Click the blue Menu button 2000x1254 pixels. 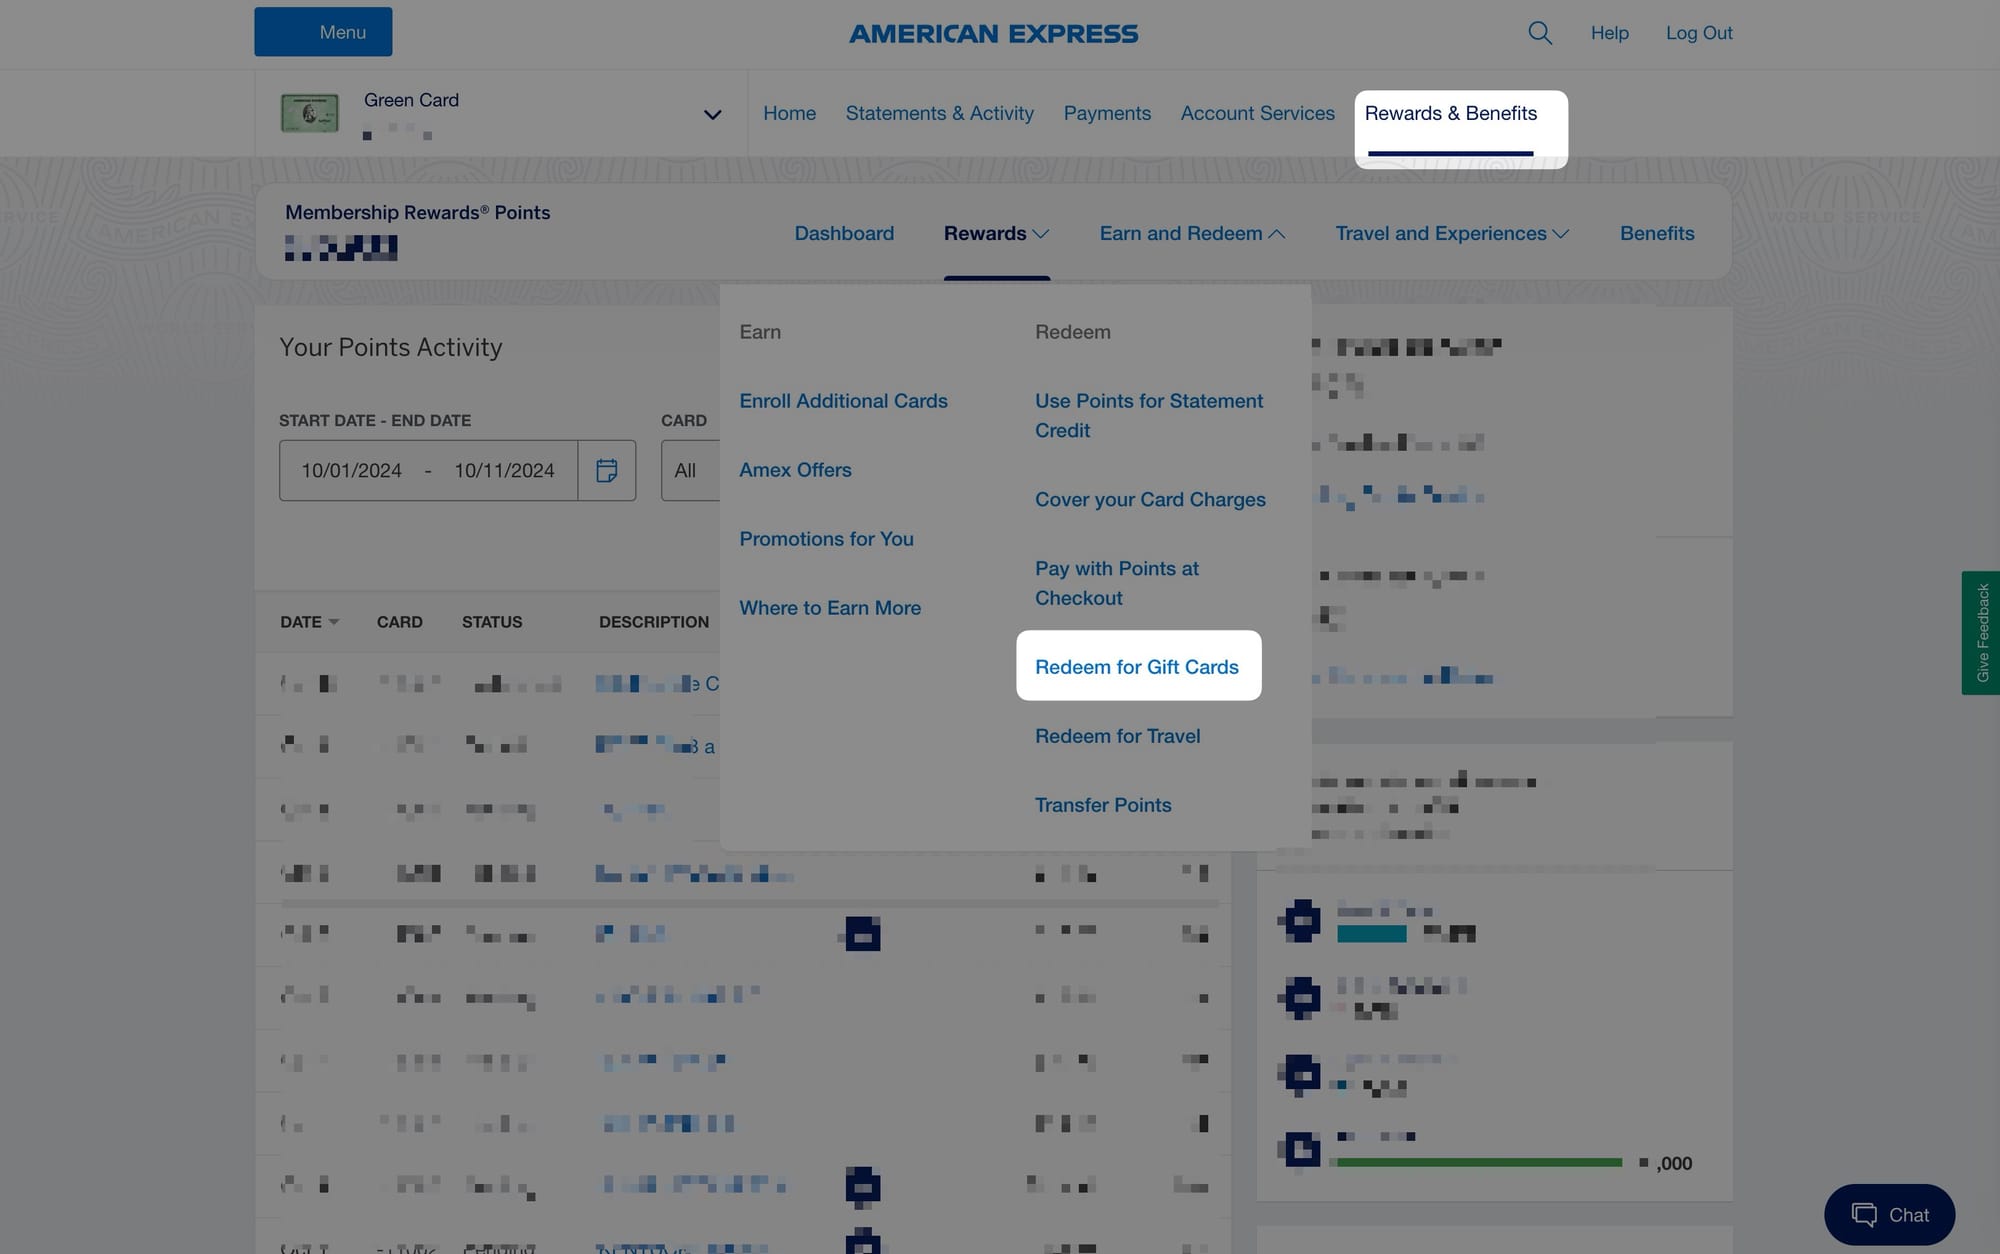pos(323,32)
